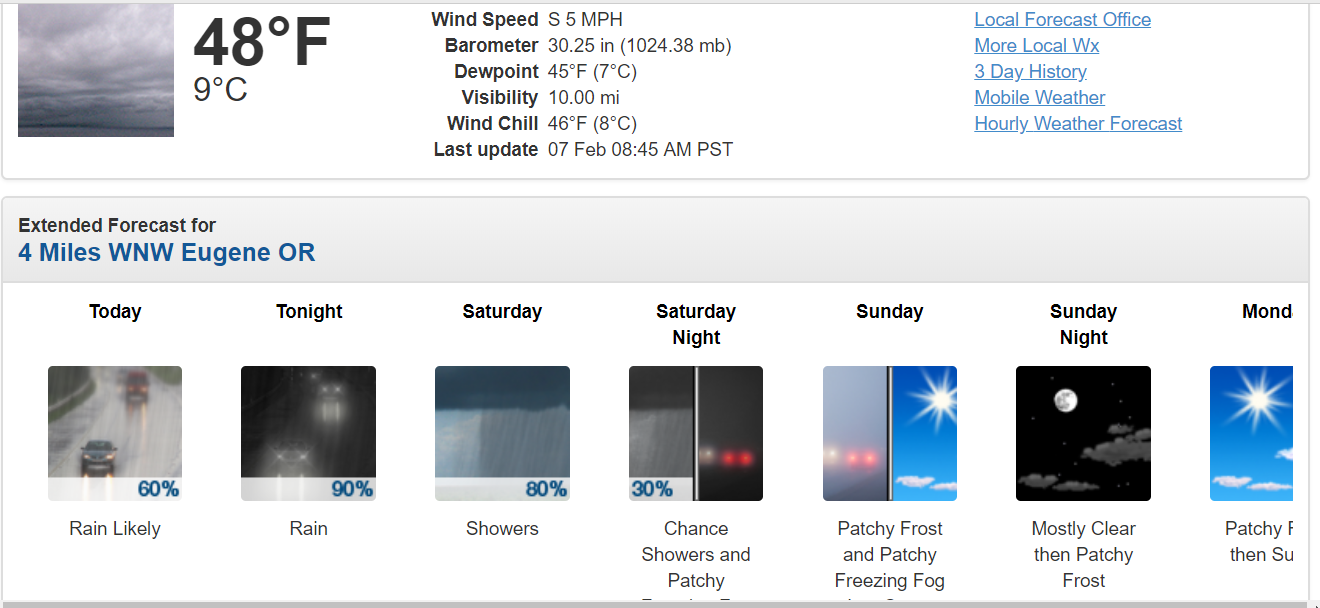The image size is (1320, 608).
Task: Click the Rain Likely description text
Action: pos(115,529)
